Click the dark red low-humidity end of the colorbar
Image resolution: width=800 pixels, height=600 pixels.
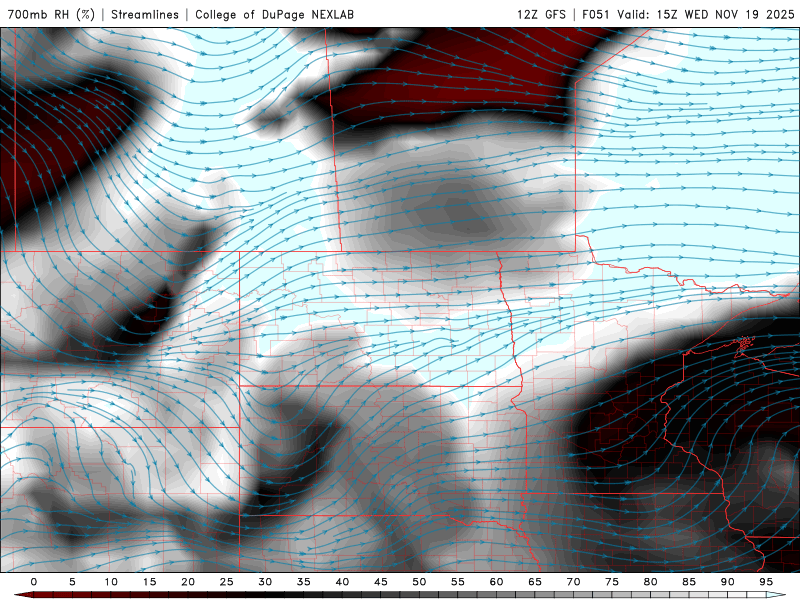pyautogui.click(x=26, y=595)
